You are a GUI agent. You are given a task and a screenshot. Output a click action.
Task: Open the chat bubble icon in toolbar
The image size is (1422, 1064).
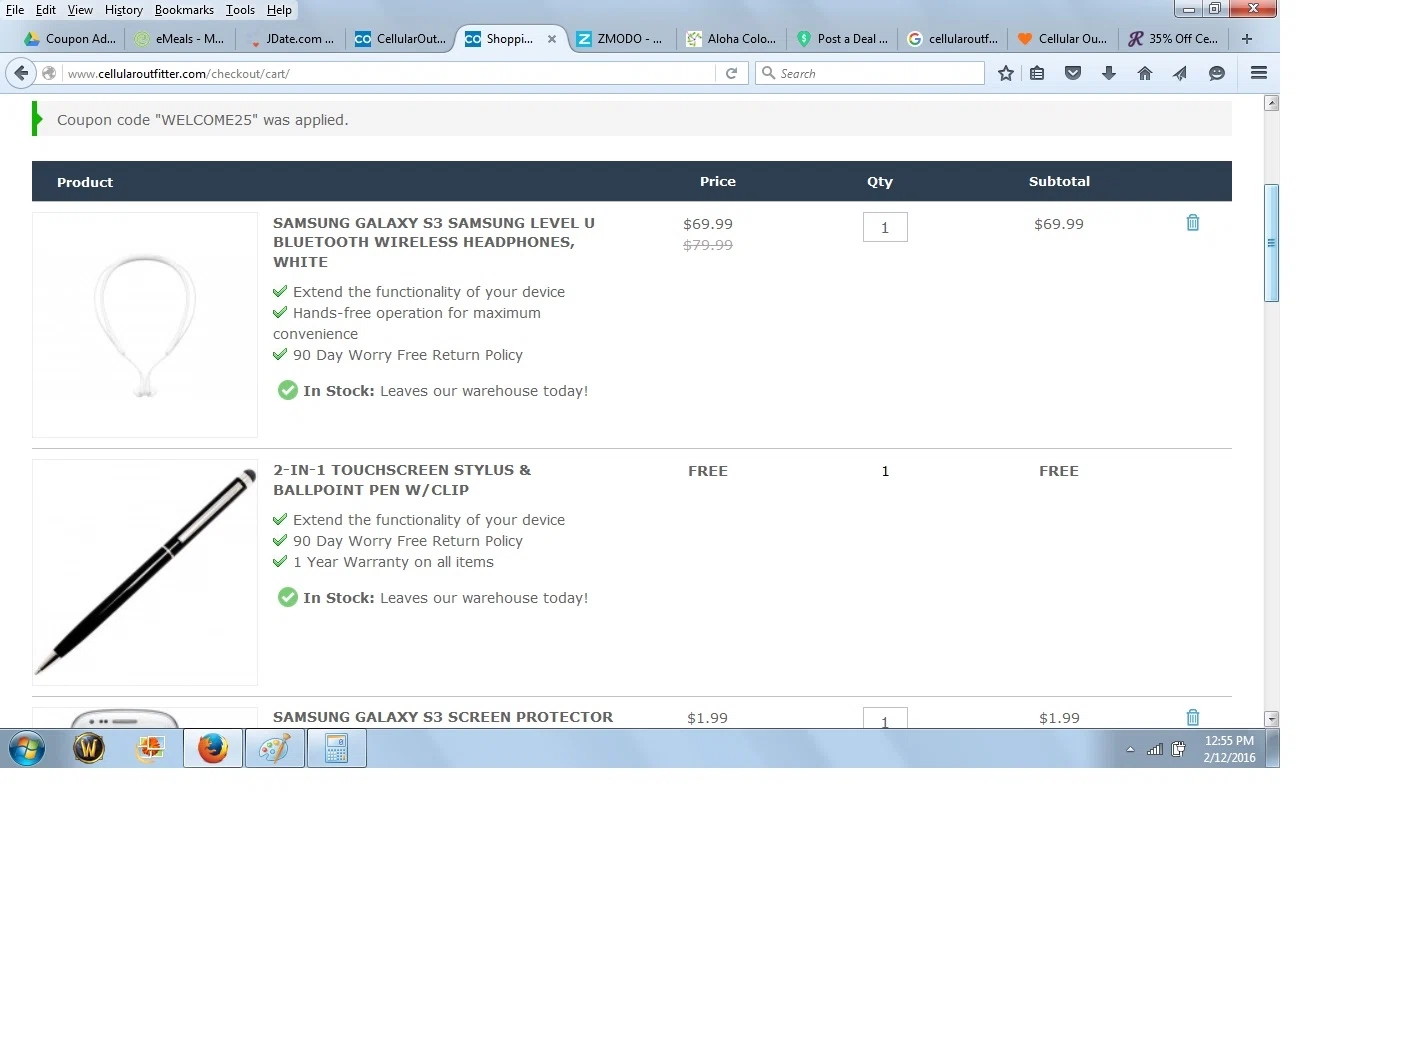pos(1217,73)
